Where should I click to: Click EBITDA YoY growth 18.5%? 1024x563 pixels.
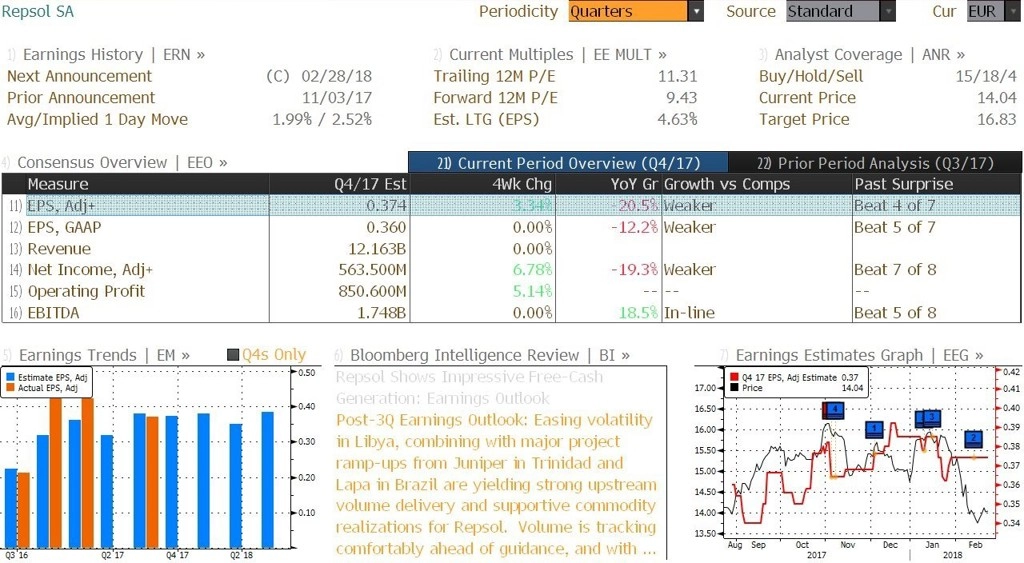(x=638, y=313)
